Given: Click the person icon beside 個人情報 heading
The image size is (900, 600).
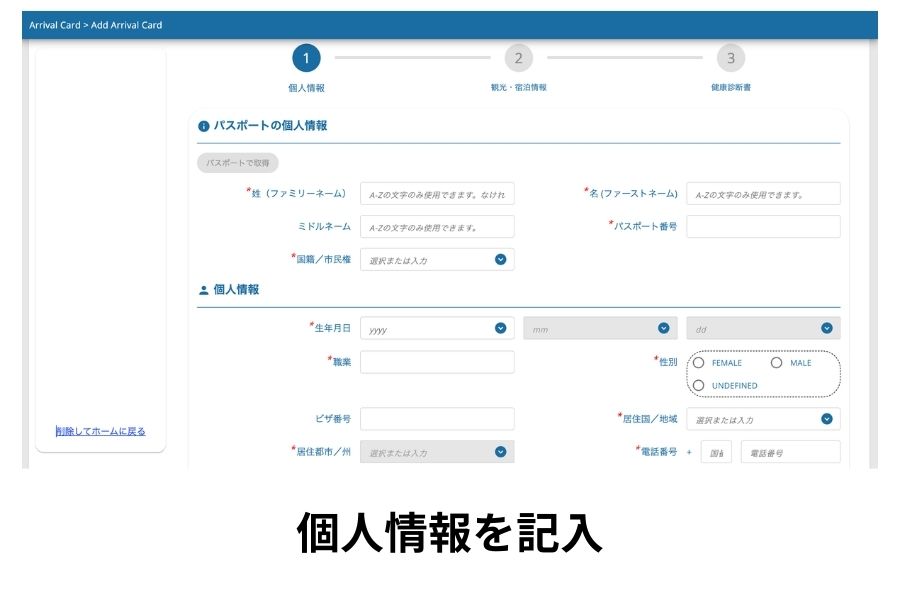Looking at the screenshot, I should (204, 290).
